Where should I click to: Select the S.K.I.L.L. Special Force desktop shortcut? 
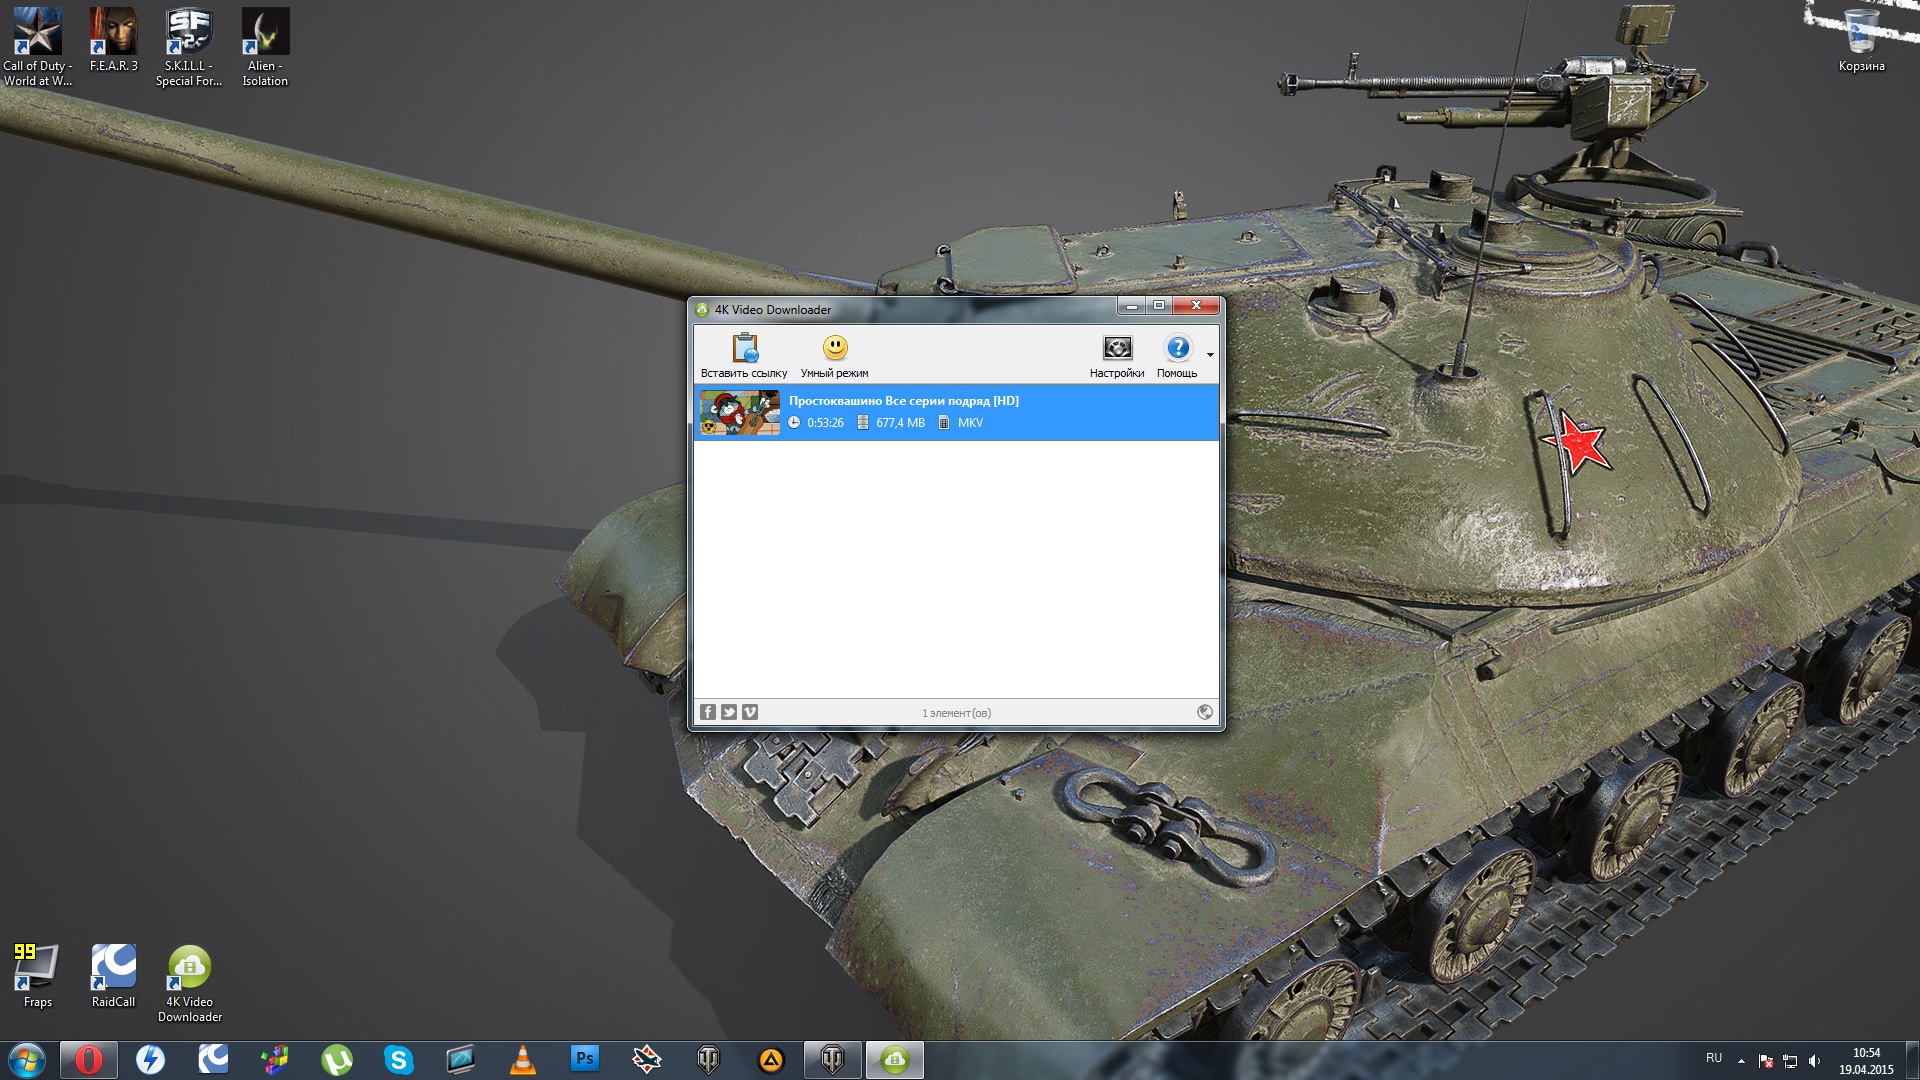coord(189,47)
